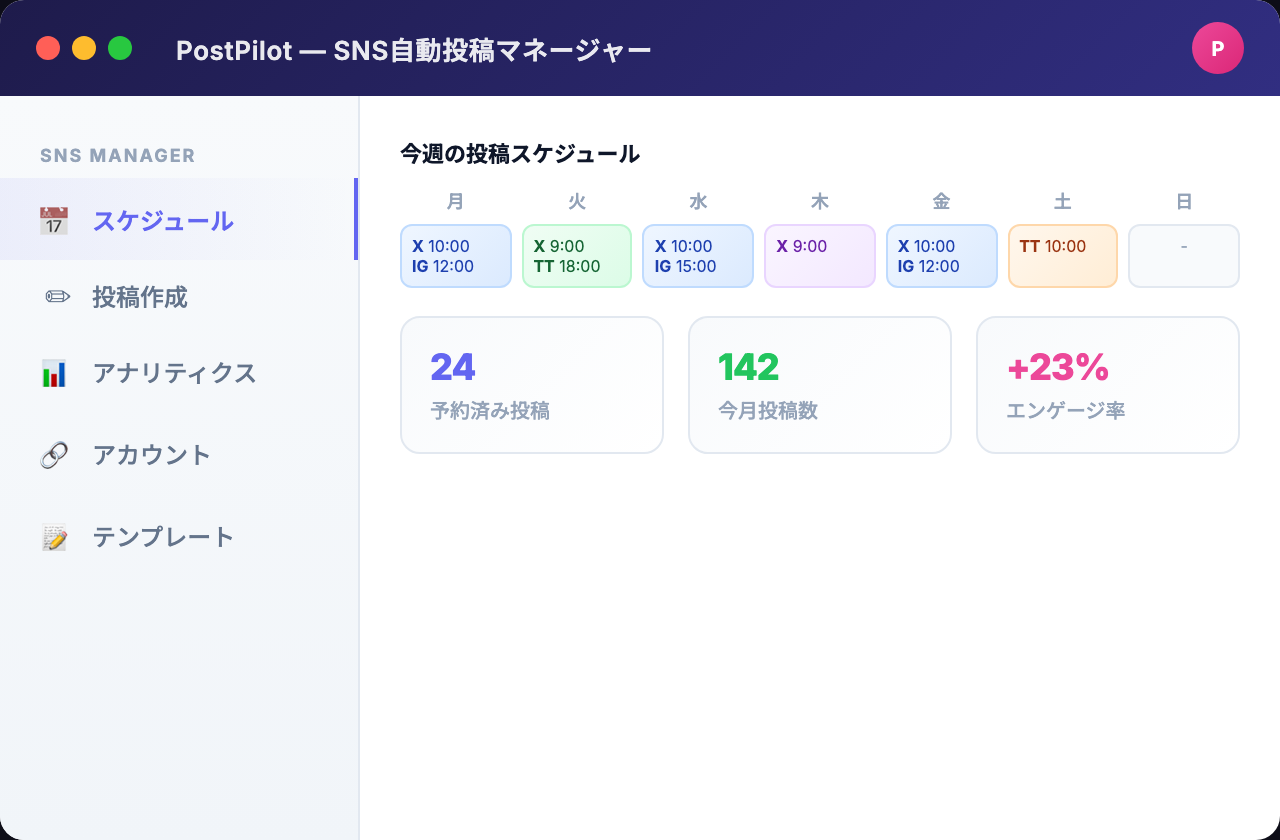Open the スケジュール sidebar section
This screenshot has height=840, width=1280.
(x=163, y=220)
